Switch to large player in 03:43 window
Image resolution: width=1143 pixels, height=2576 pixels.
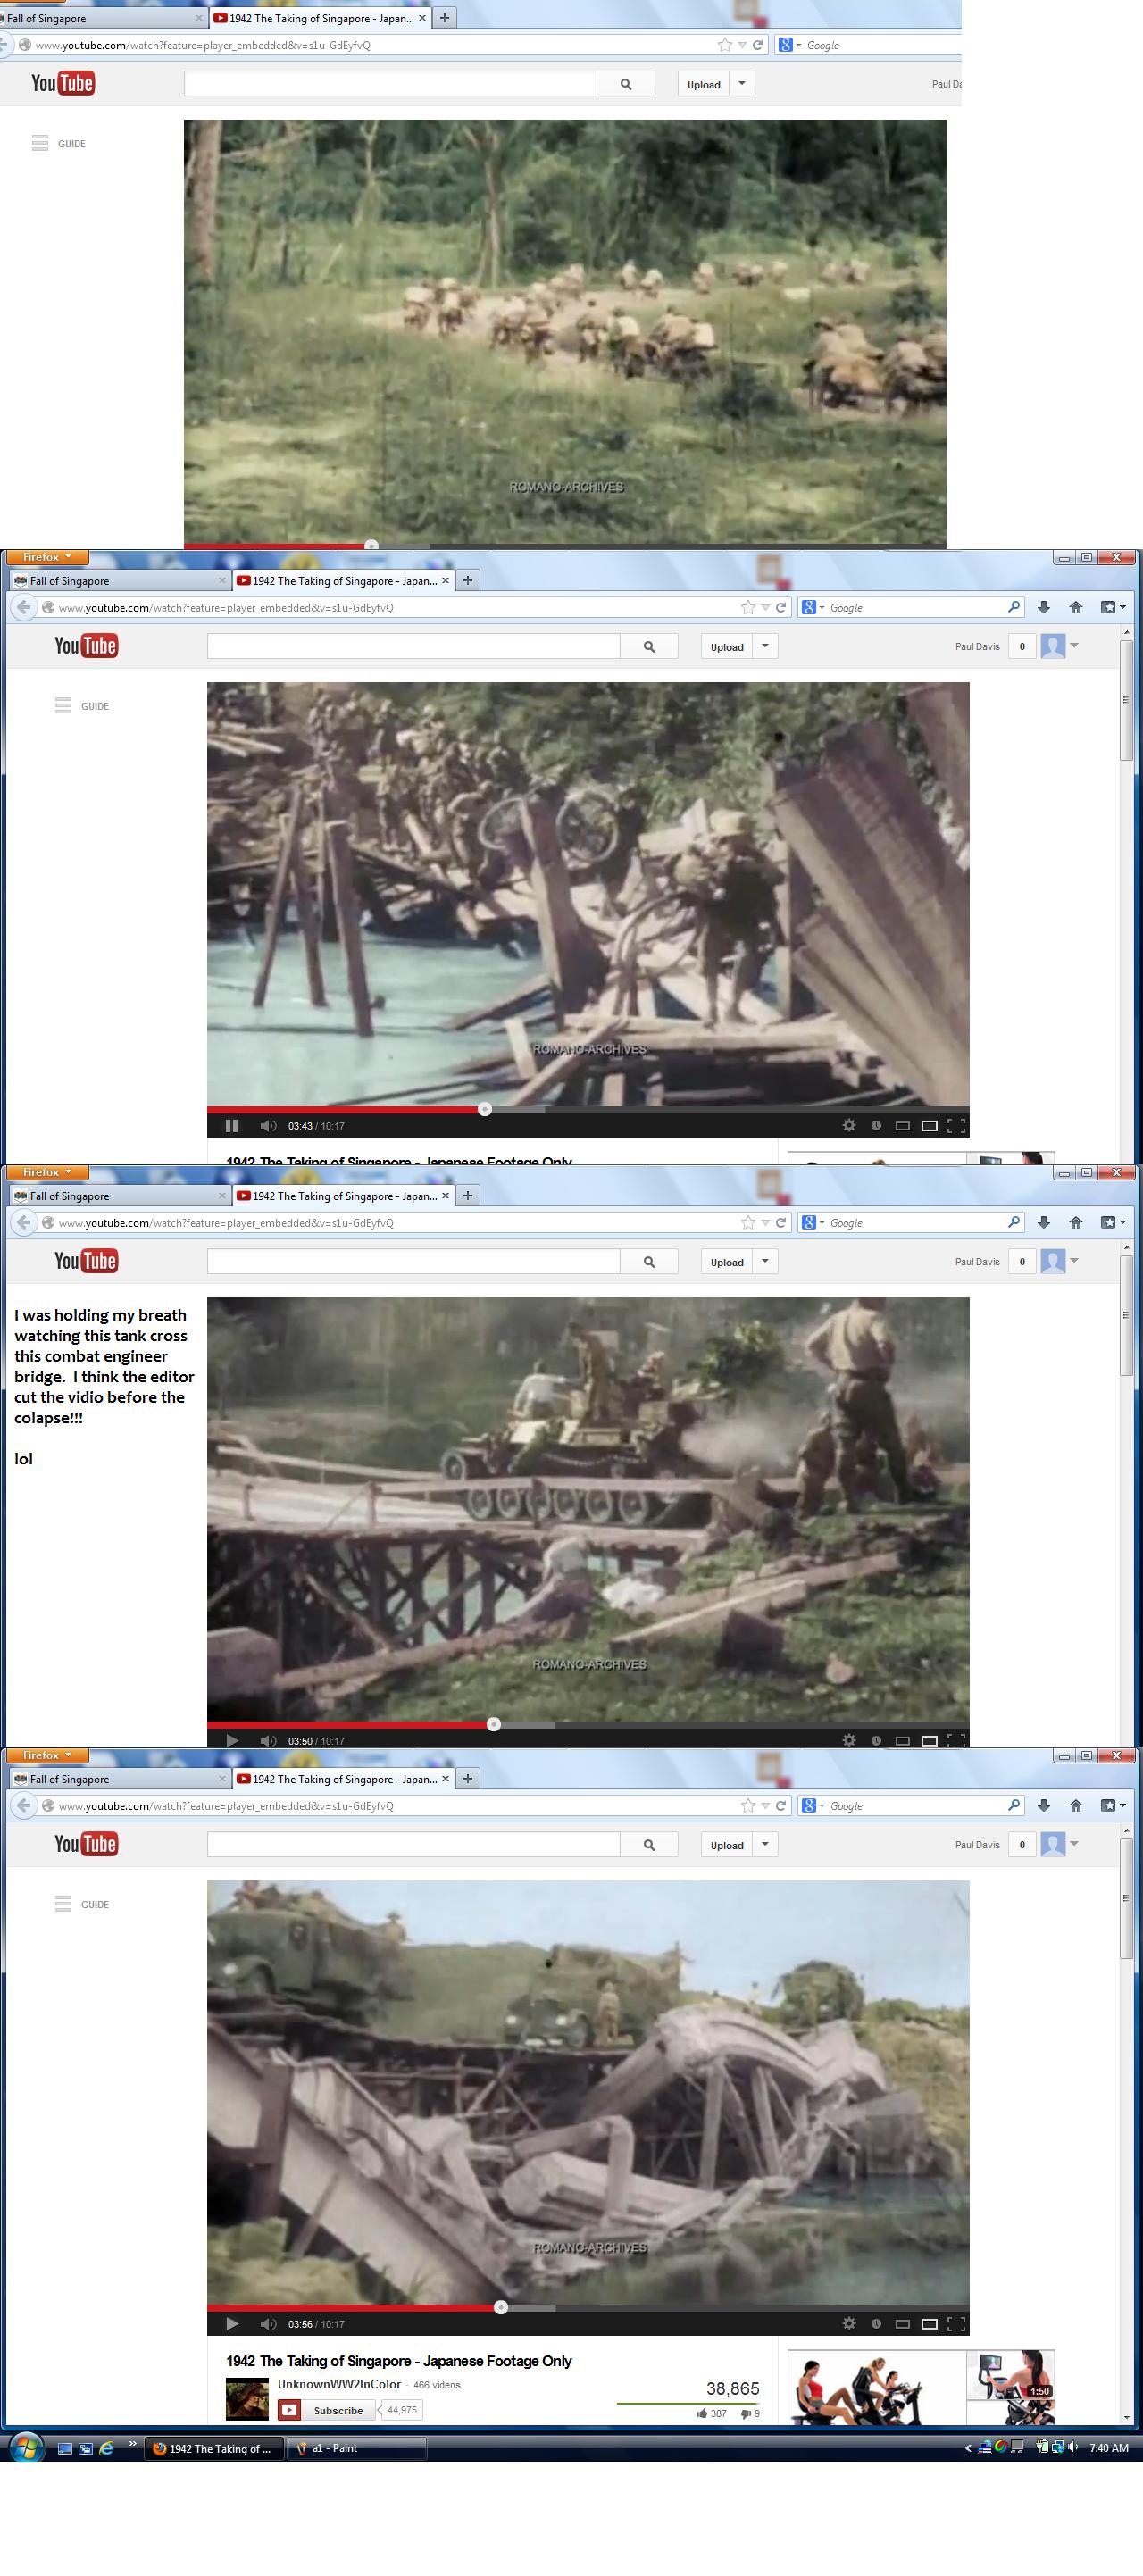click(x=929, y=1125)
